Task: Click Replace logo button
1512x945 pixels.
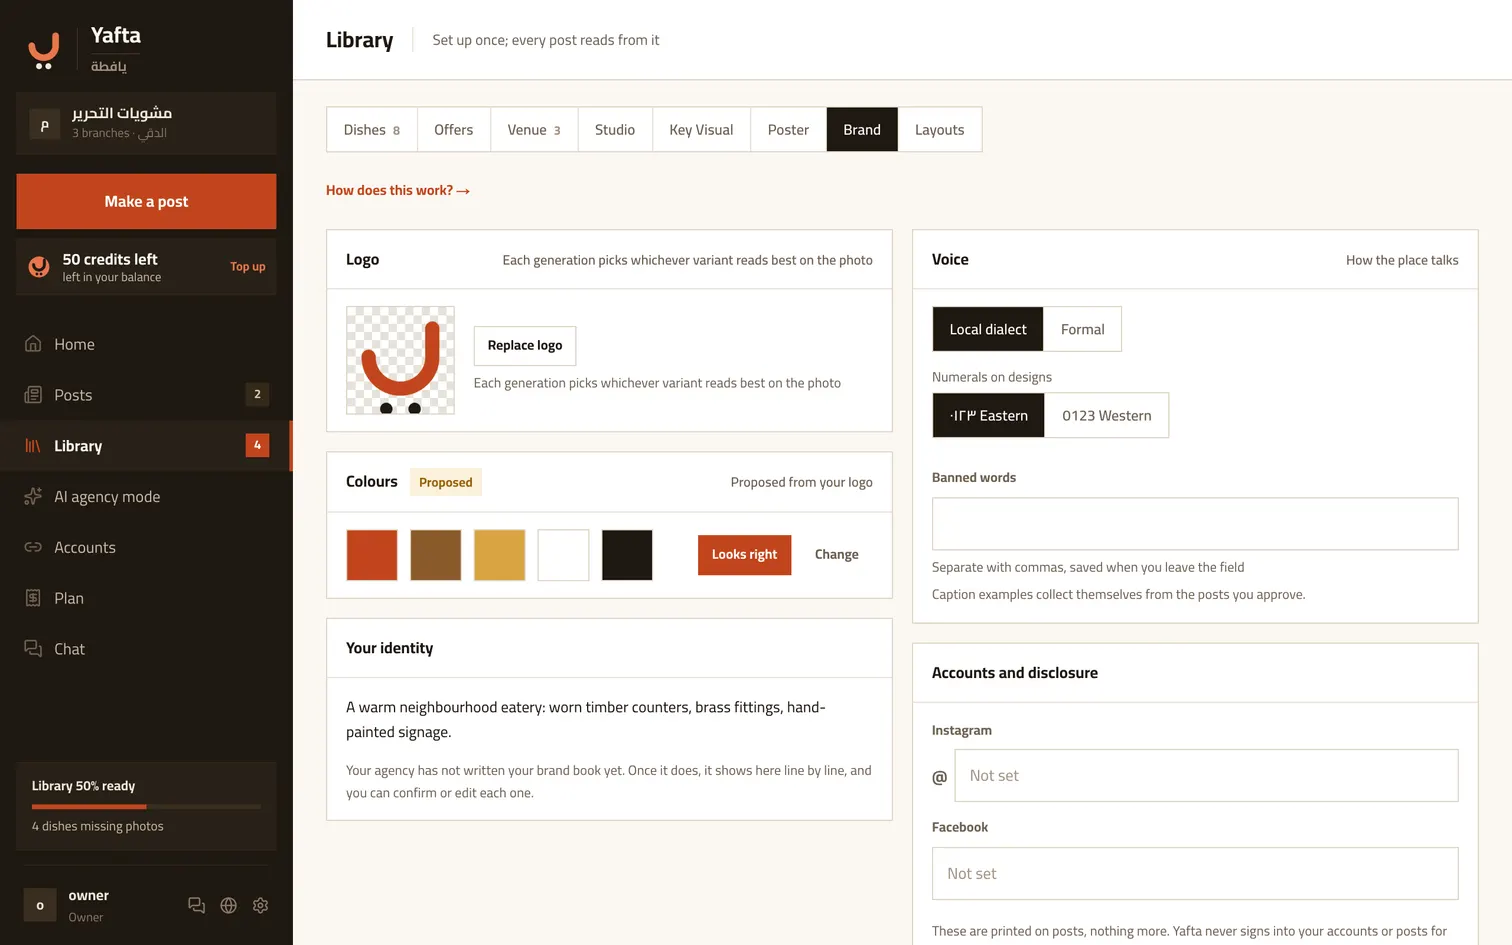Action: [525, 346]
